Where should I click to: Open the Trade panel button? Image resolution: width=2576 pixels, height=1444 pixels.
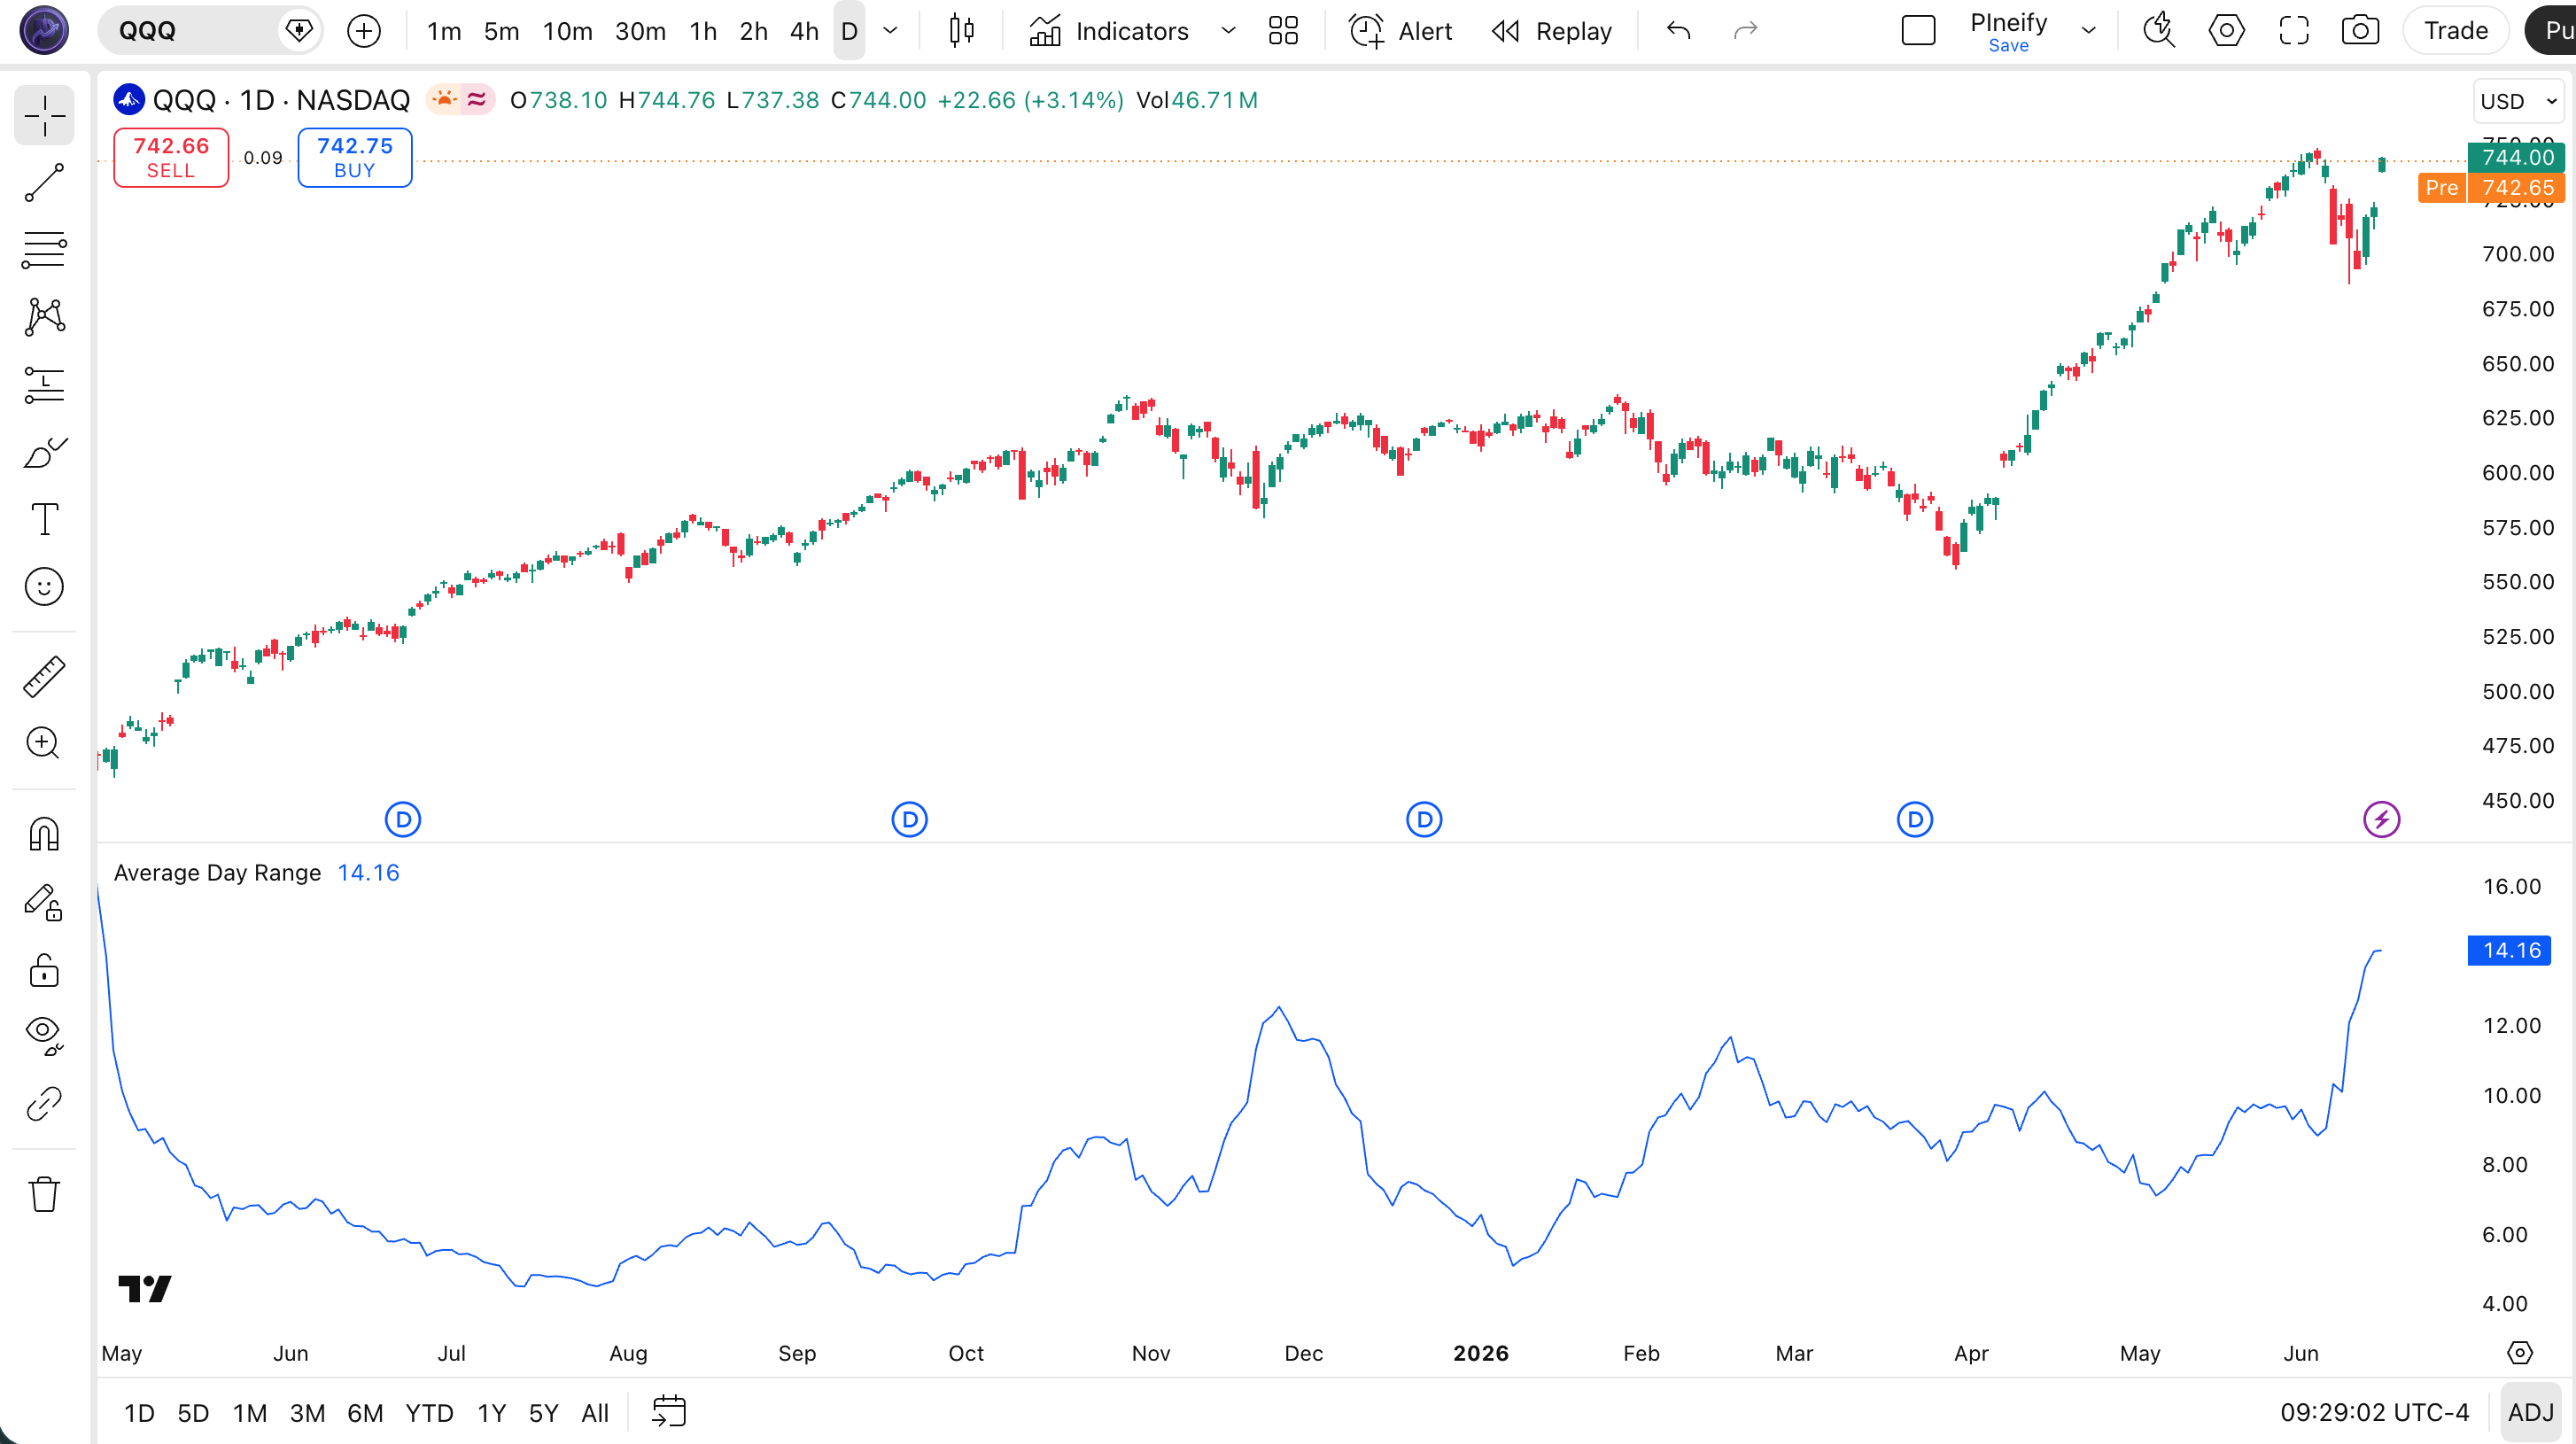coord(2455,31)
